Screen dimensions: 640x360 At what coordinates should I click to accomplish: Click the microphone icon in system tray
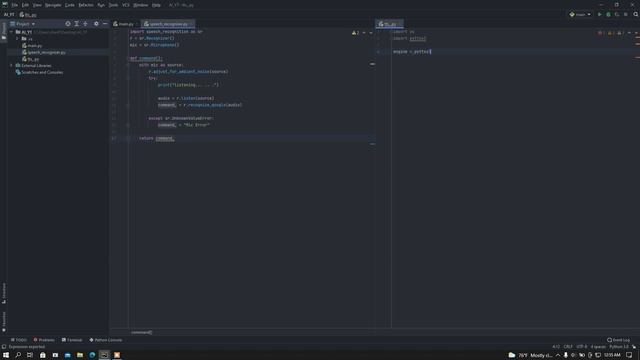click(565, 355)
